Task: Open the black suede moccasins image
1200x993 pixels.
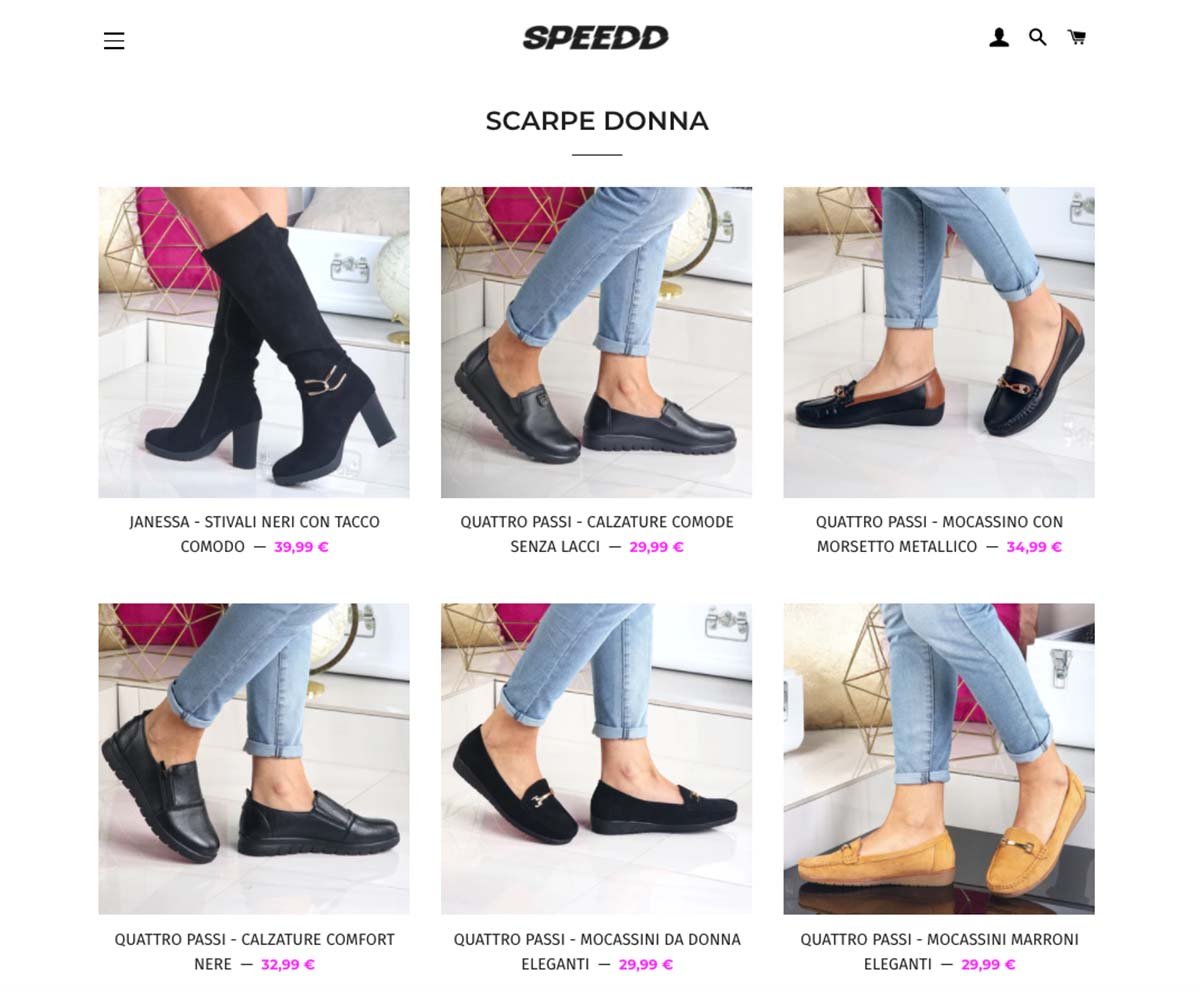Action: 596,759
